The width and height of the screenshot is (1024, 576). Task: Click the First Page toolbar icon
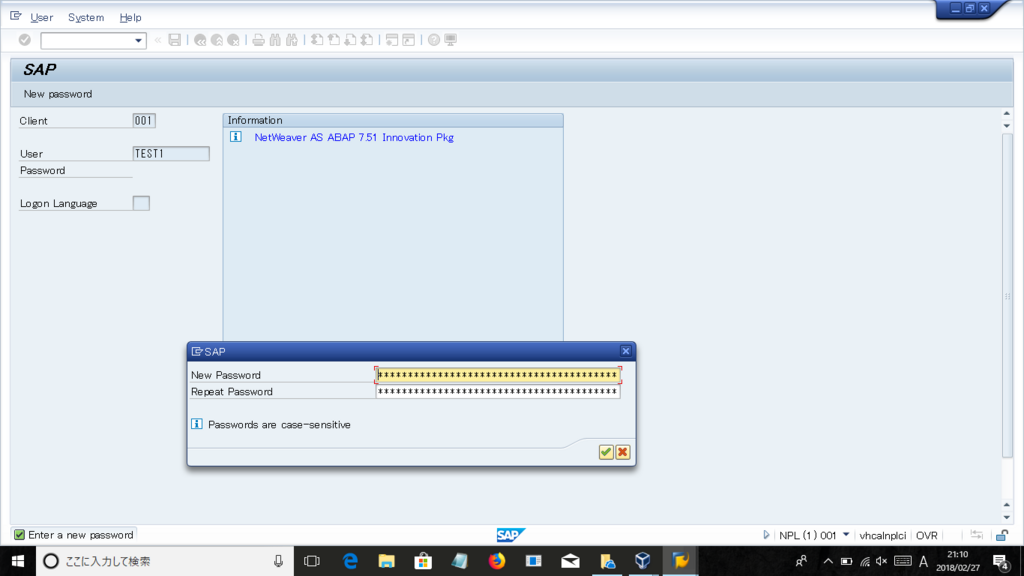(x=317, y=40)
